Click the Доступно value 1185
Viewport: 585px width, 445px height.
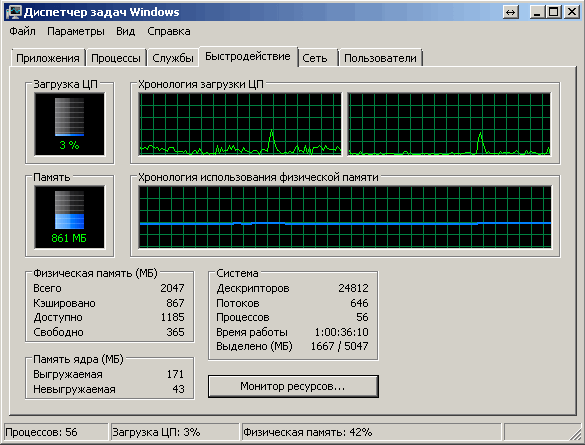[x=172, y=317]
